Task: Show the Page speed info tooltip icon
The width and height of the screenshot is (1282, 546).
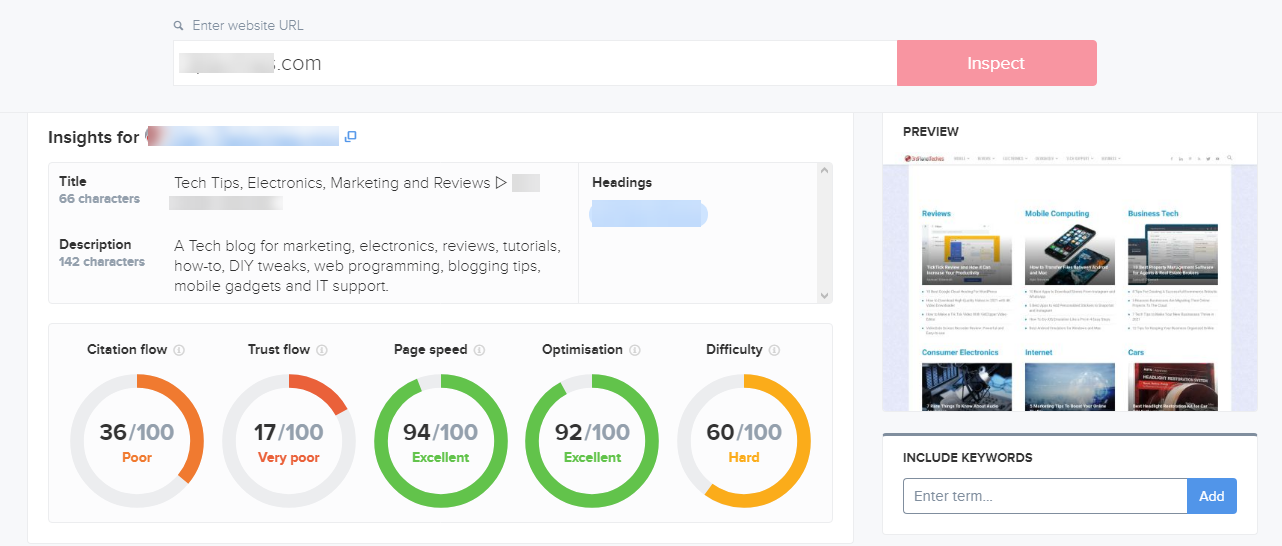Action: click(x=479, y=350)
